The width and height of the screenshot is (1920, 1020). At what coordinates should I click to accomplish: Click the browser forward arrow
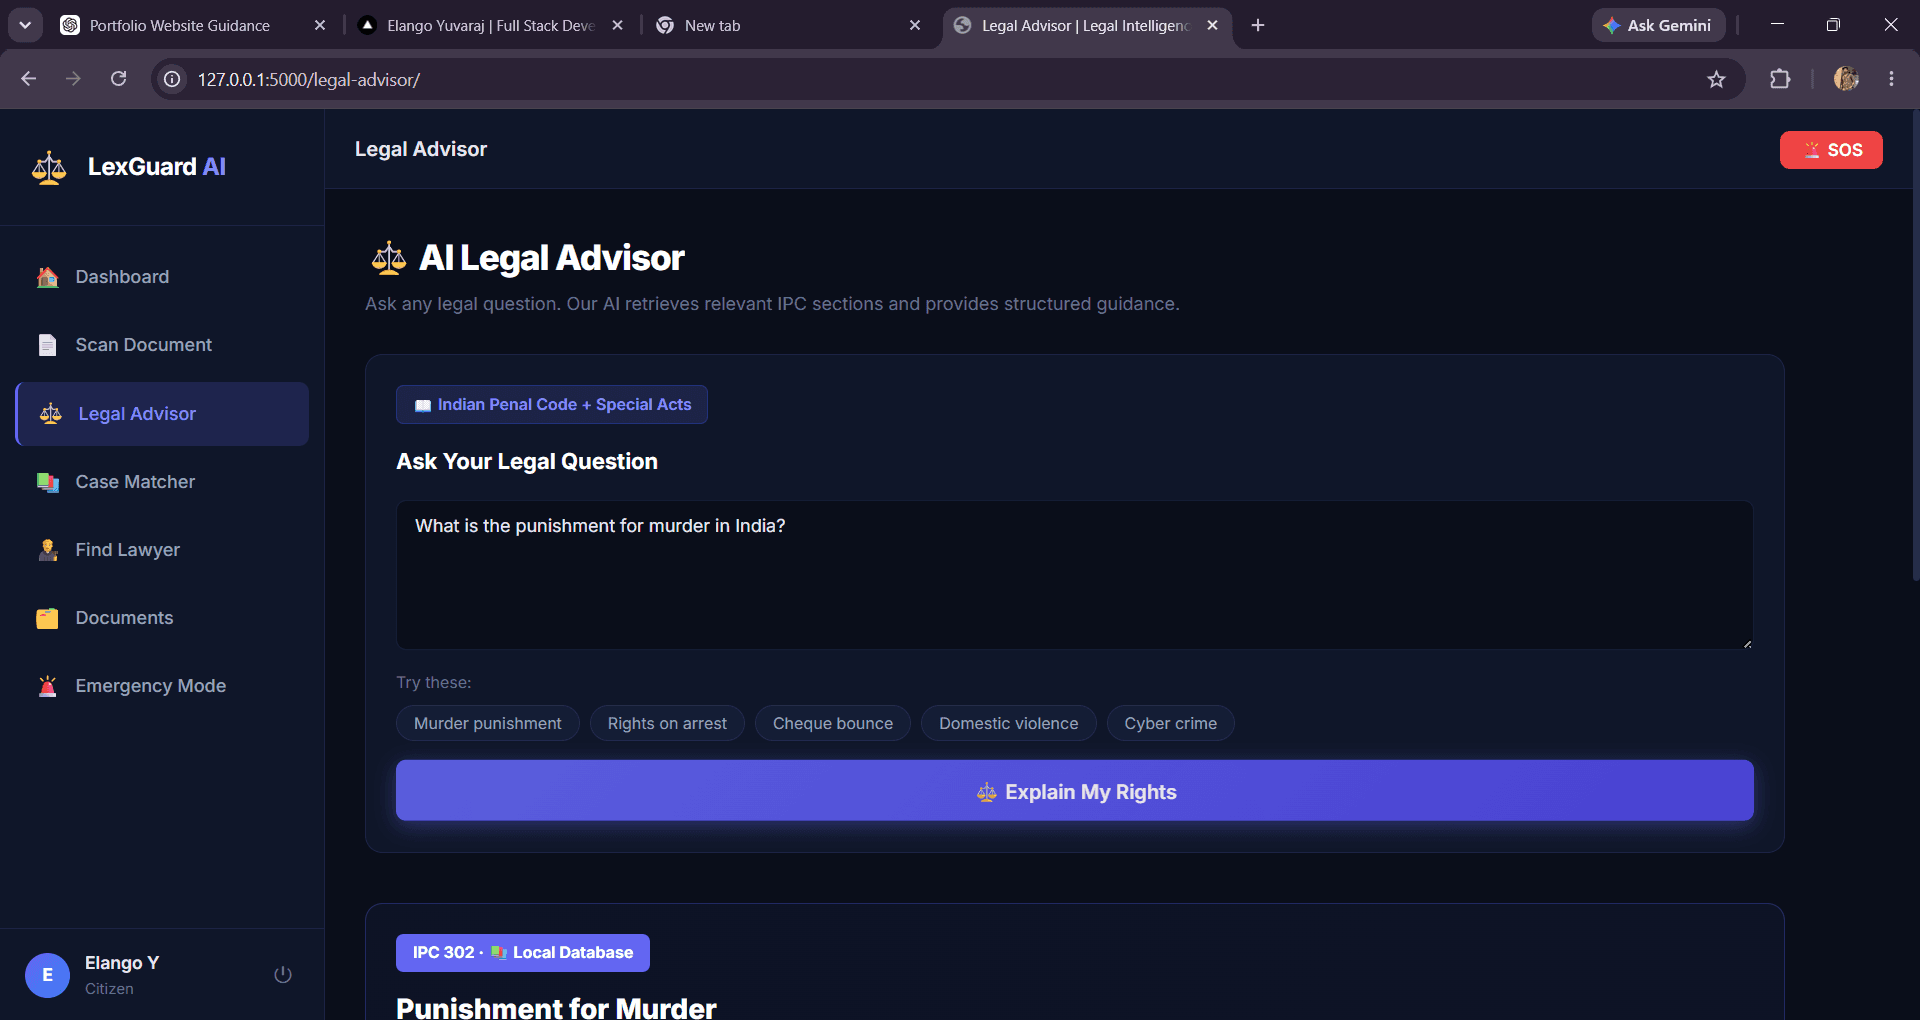pyautogui.click(x=73, y=79)
